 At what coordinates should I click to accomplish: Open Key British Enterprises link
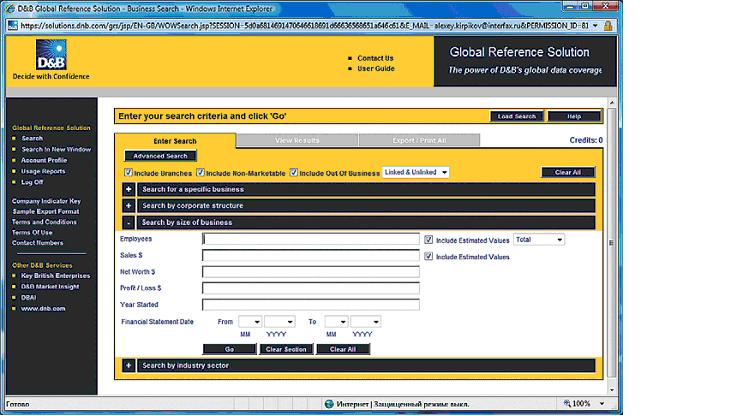pos(55,276)
